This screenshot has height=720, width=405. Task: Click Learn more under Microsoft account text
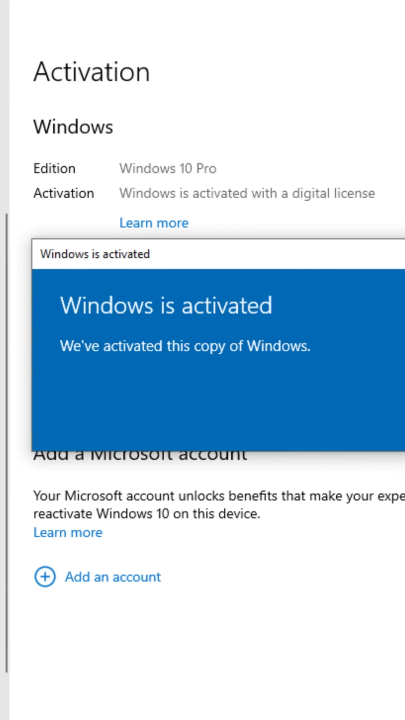pos(68,533)
